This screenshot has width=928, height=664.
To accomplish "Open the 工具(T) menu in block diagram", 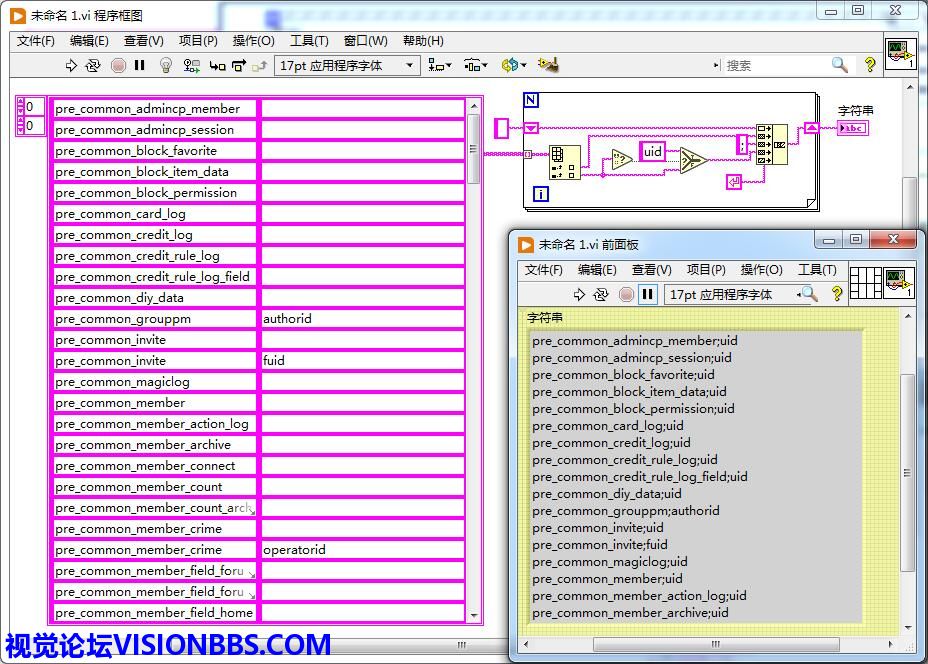I will coord(309,41).
